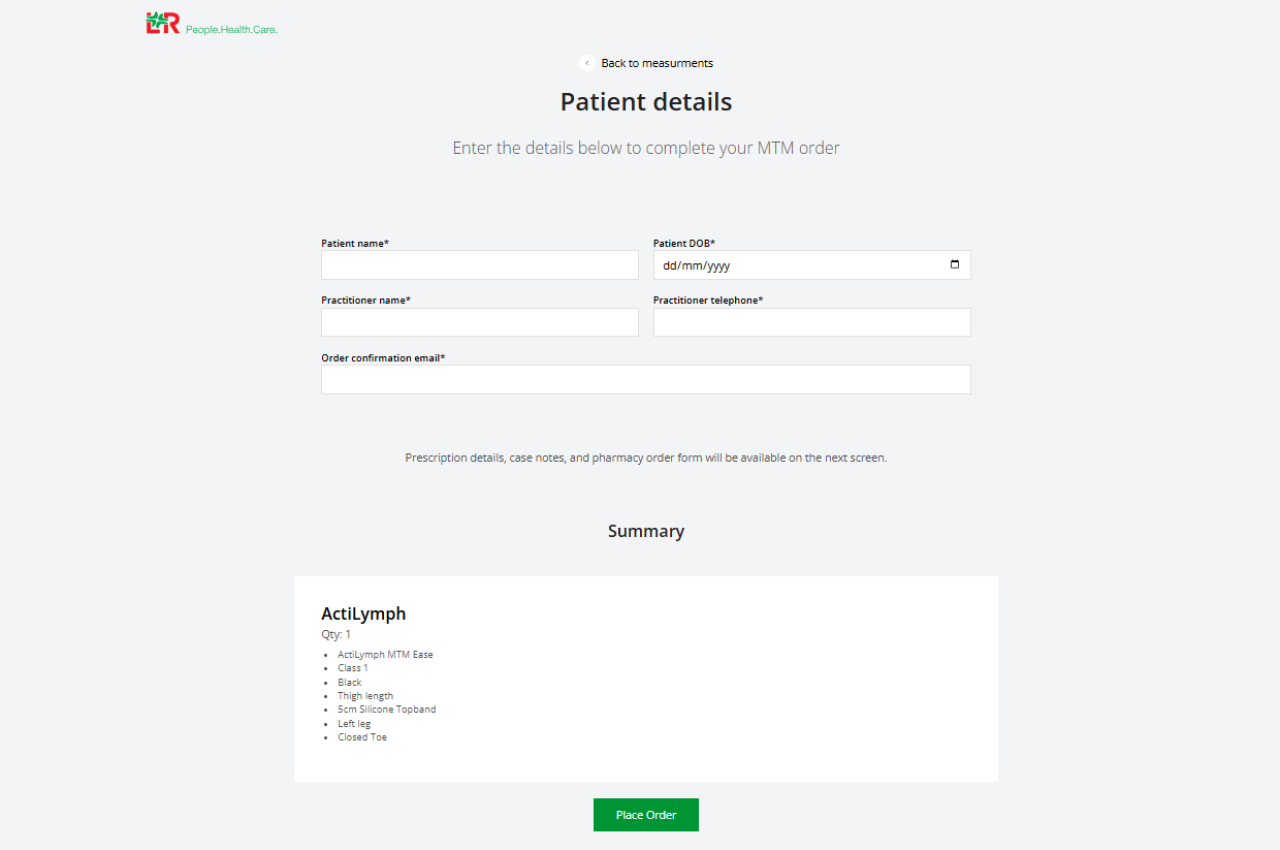Click the Practitioner telephone input box
1280x850 pixels.
coord(812,322)
